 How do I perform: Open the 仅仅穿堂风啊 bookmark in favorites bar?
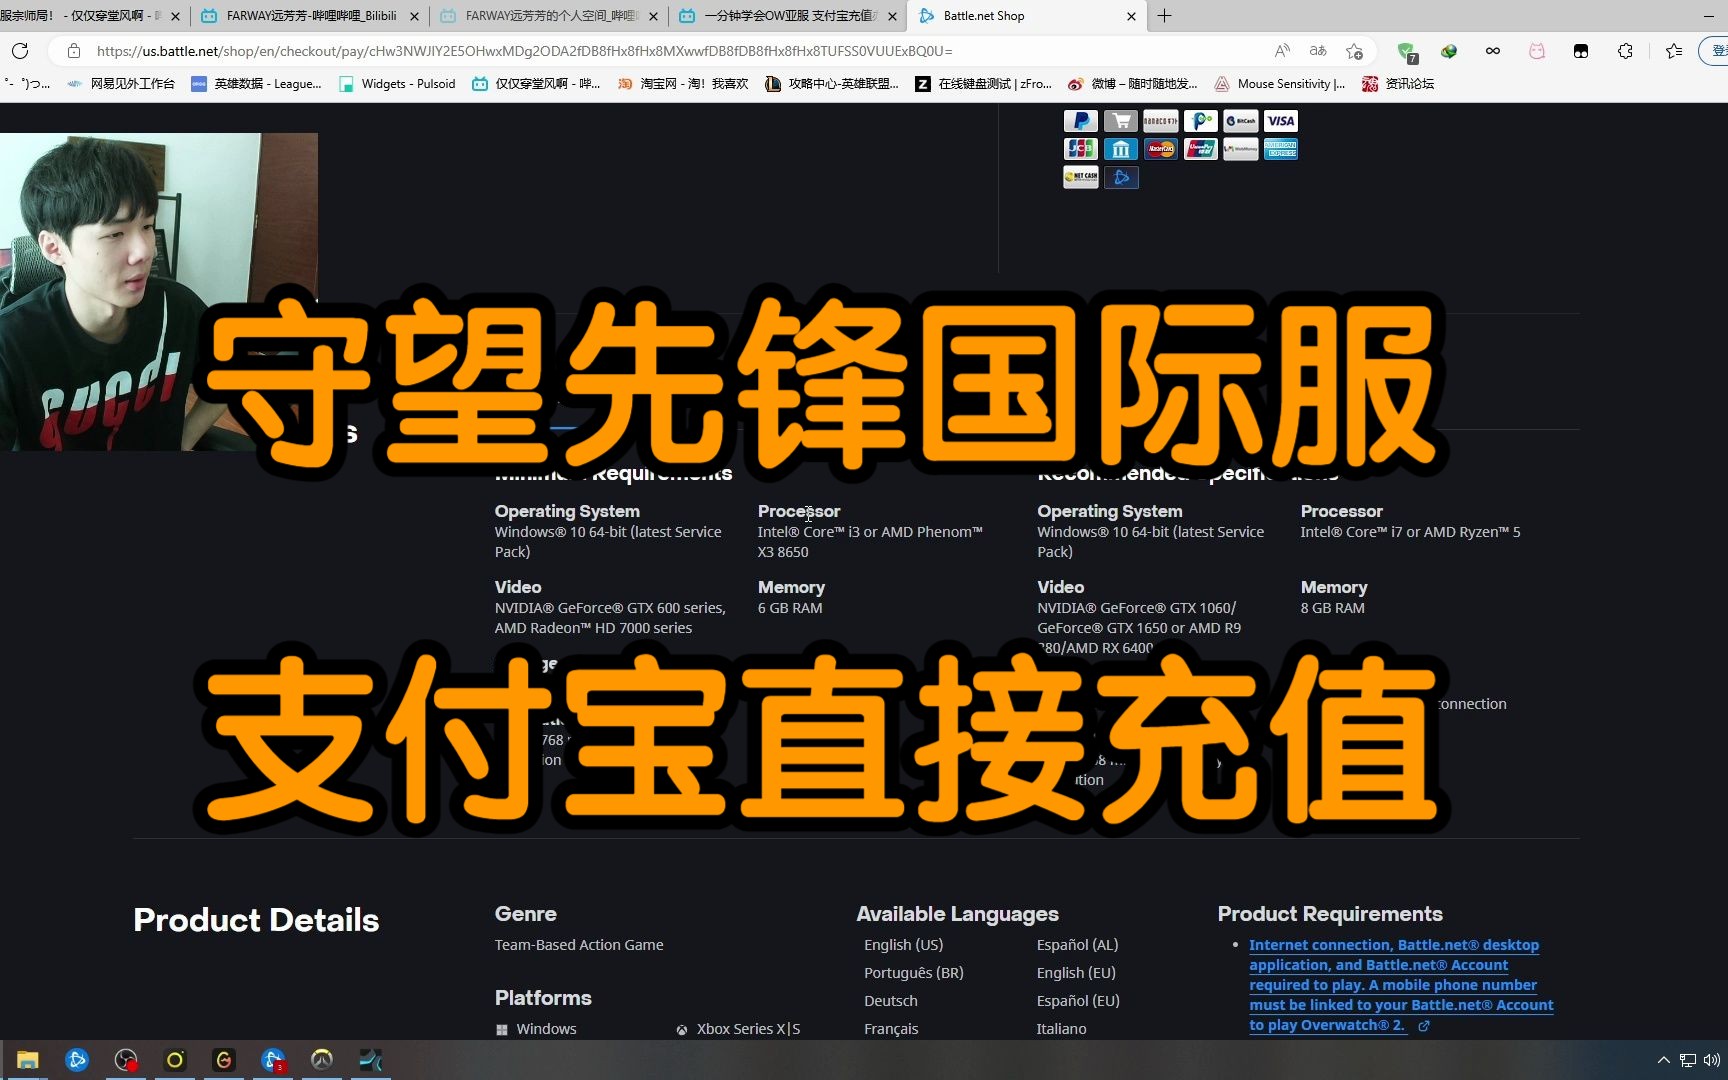[x=536, y=84]
